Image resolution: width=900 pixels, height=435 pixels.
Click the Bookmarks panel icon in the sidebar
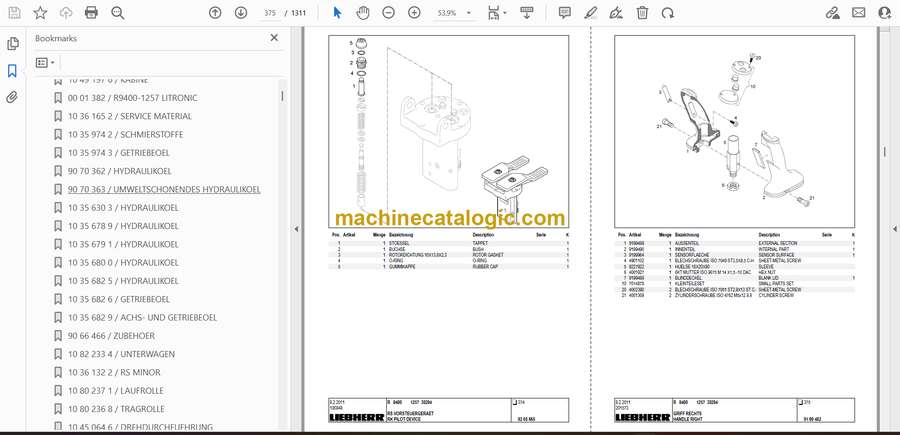coord(12,71)
